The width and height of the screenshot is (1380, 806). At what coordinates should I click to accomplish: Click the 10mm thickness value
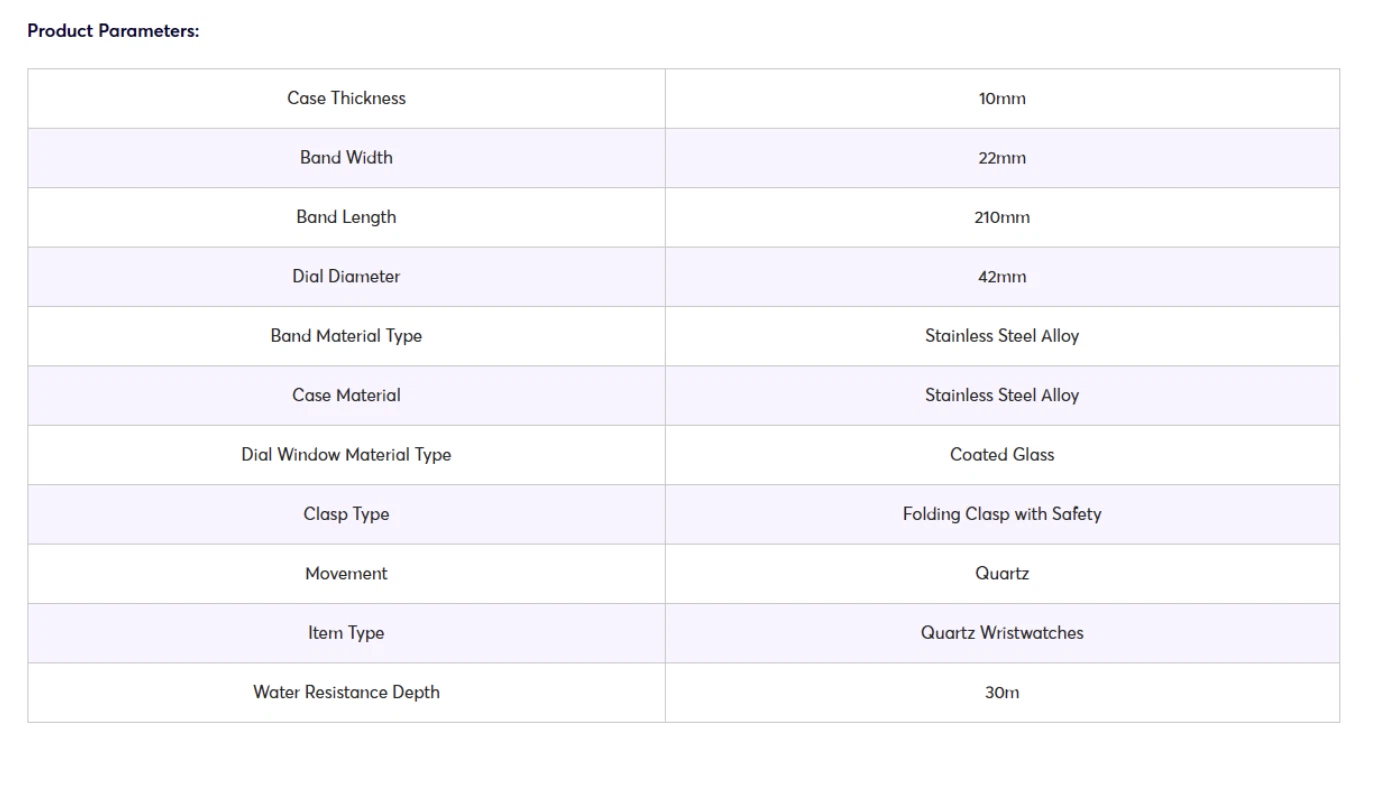[1002, 98]
